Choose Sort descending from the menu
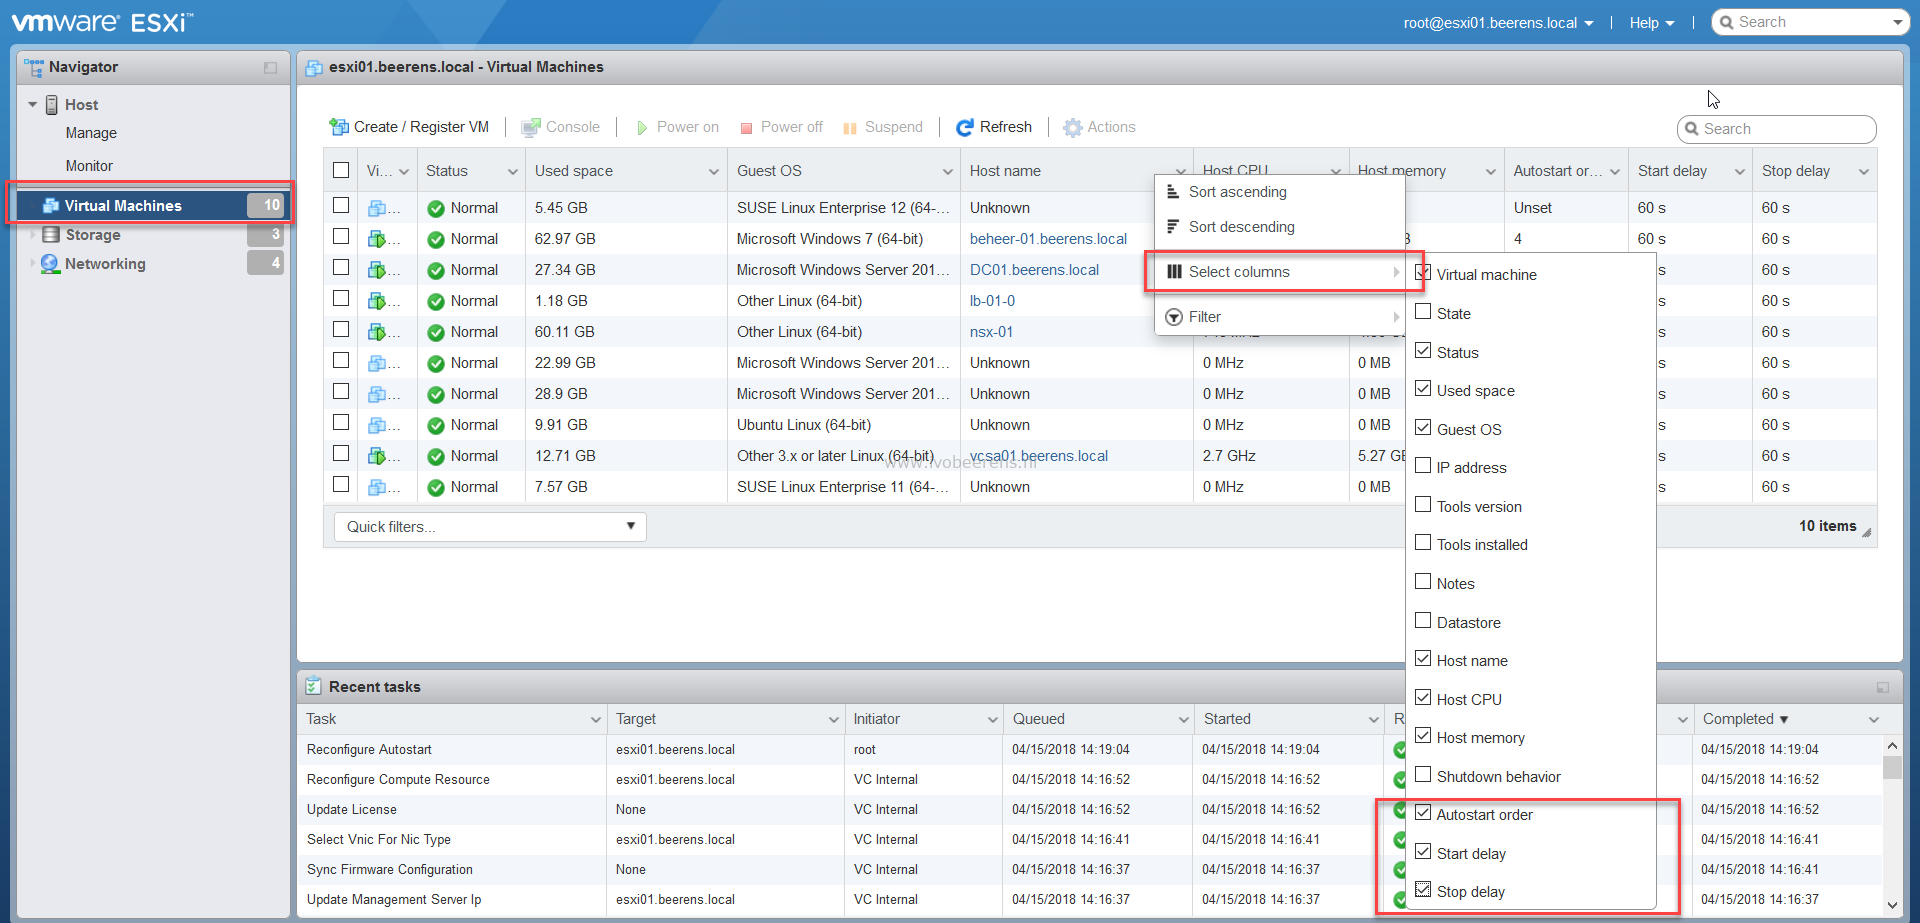Screen dimensions: 1920x923 coord(1280,227)
